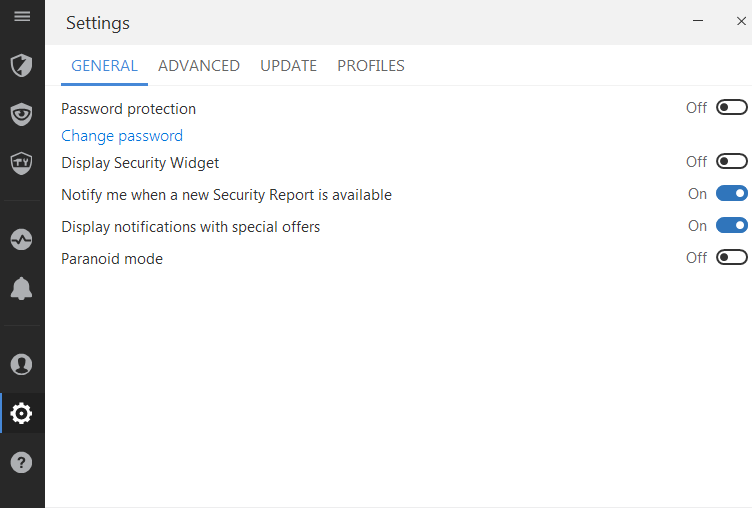Enable Paranoid mode toggle
Image resolution: width=752 pixels, height=508 pixels.
coord(731,258)
